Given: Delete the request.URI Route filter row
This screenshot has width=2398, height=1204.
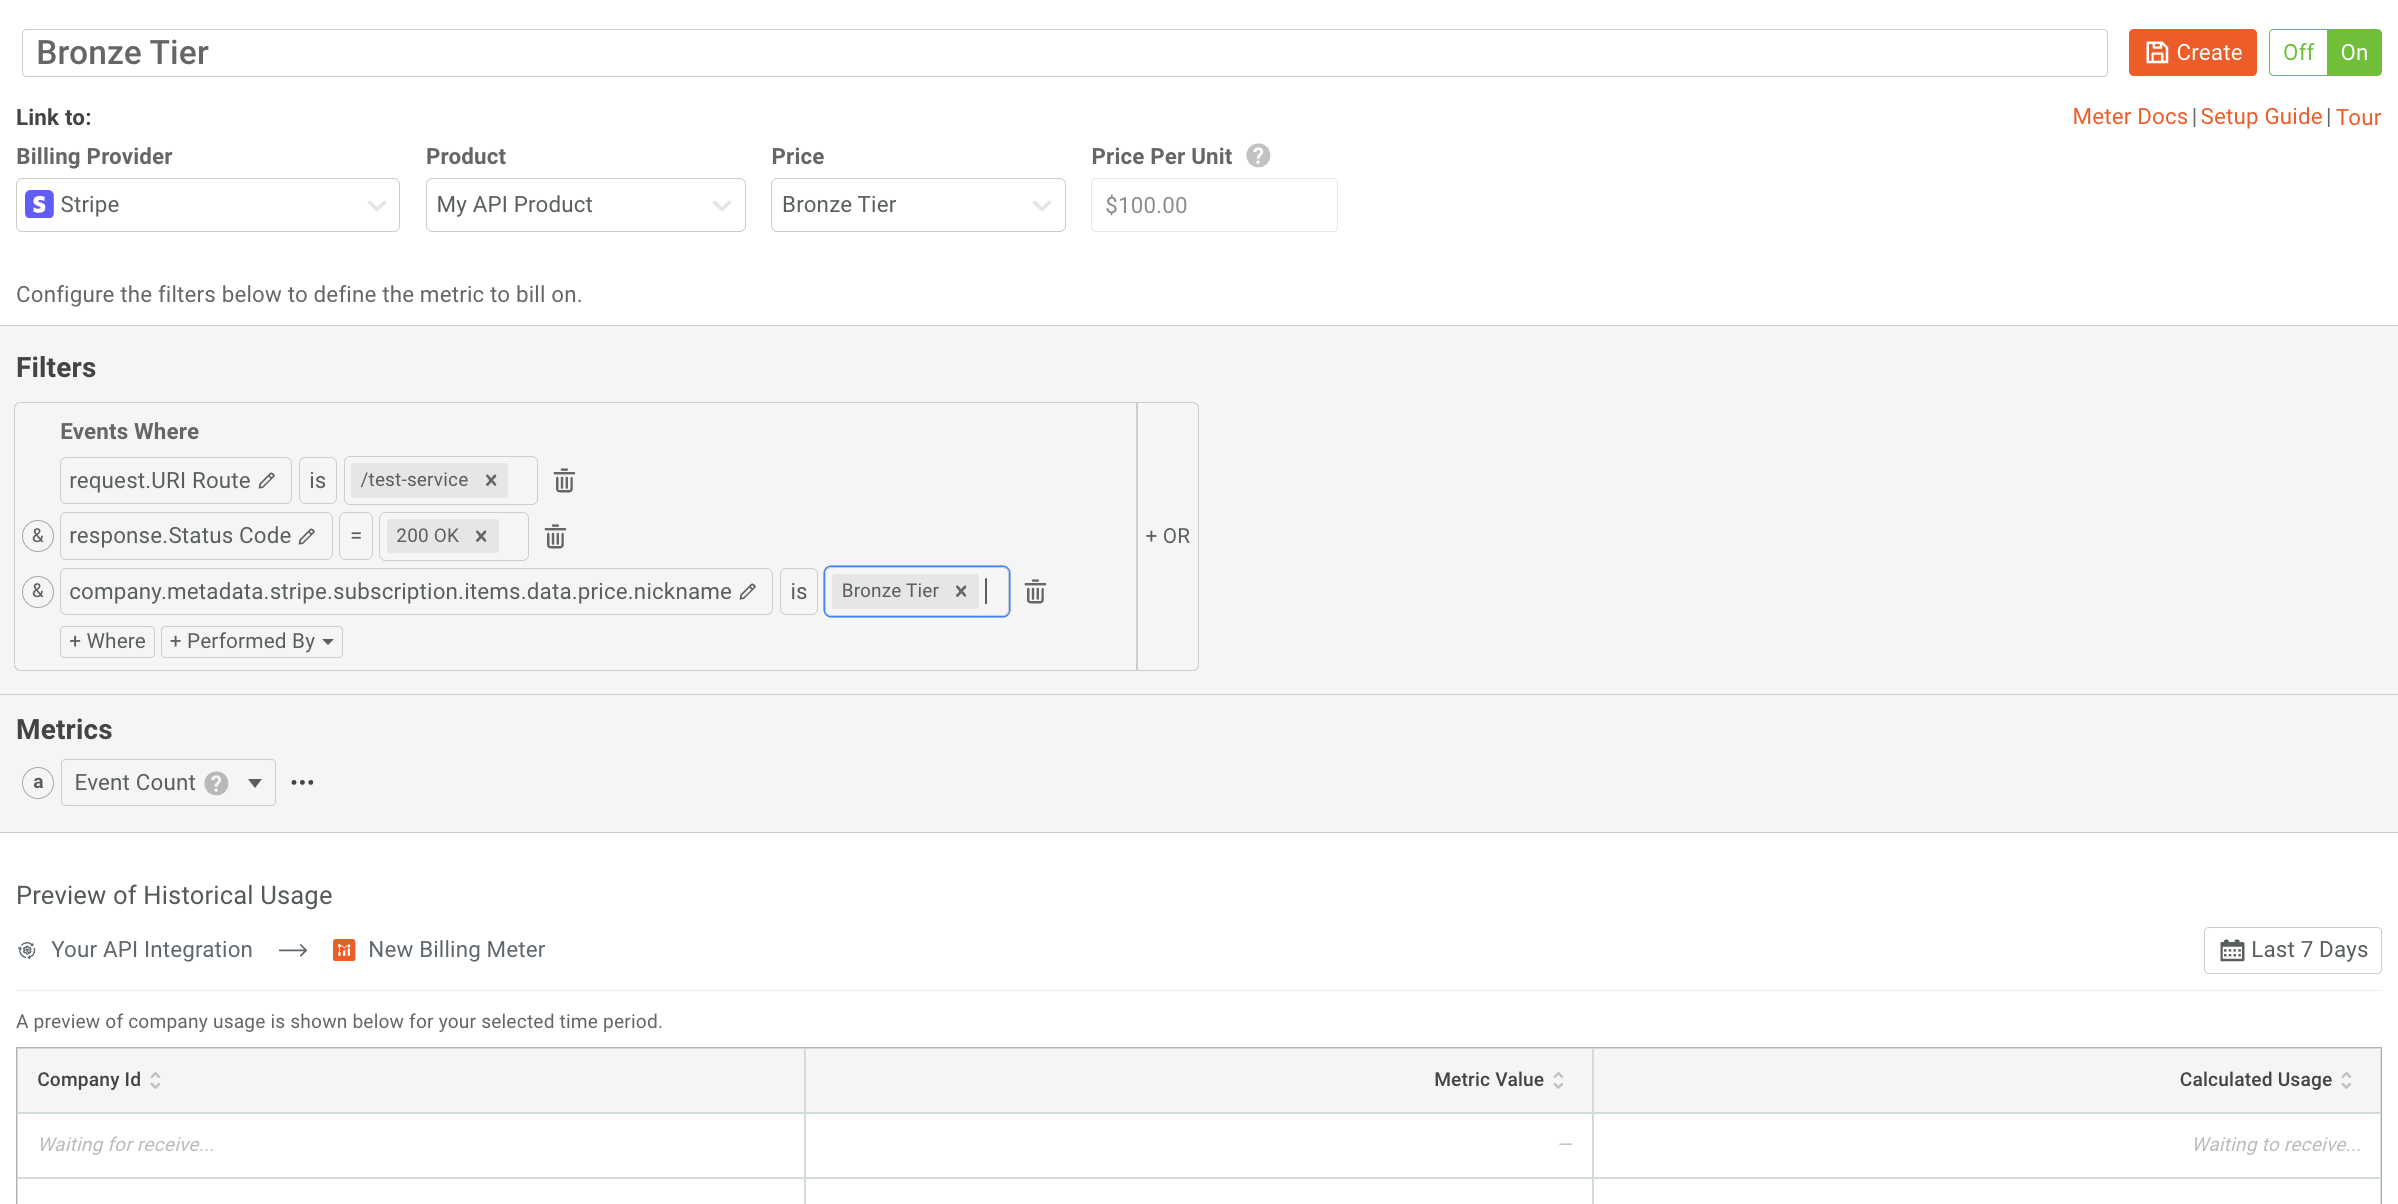Looking at the screenshot, I should [x=564, y=481].
